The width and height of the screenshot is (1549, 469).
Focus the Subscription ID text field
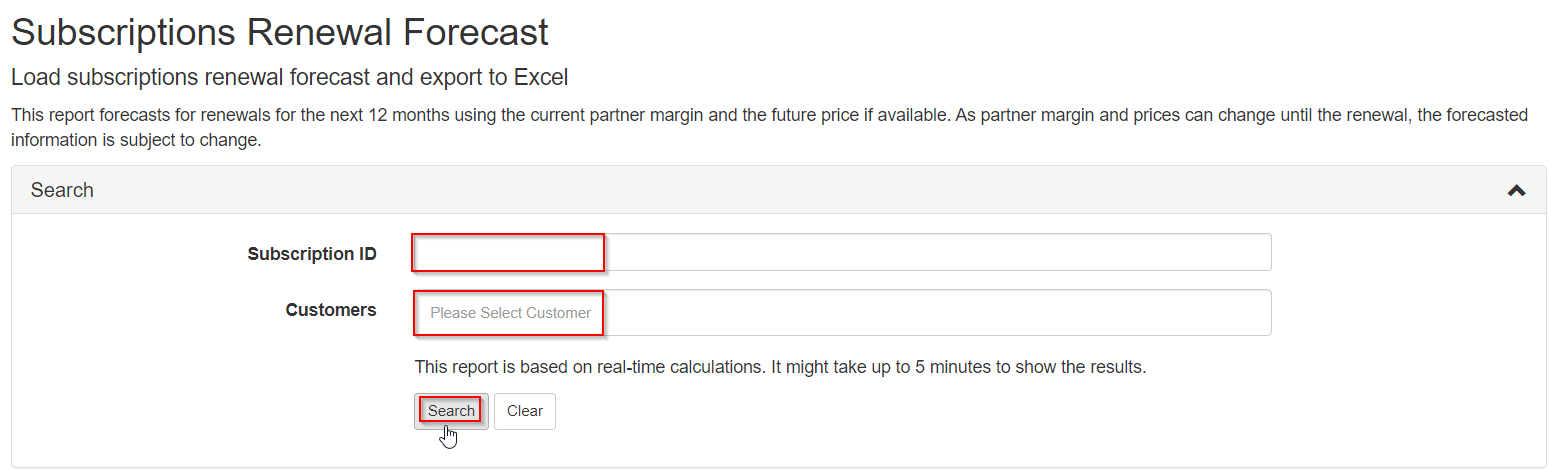[841, 252]
